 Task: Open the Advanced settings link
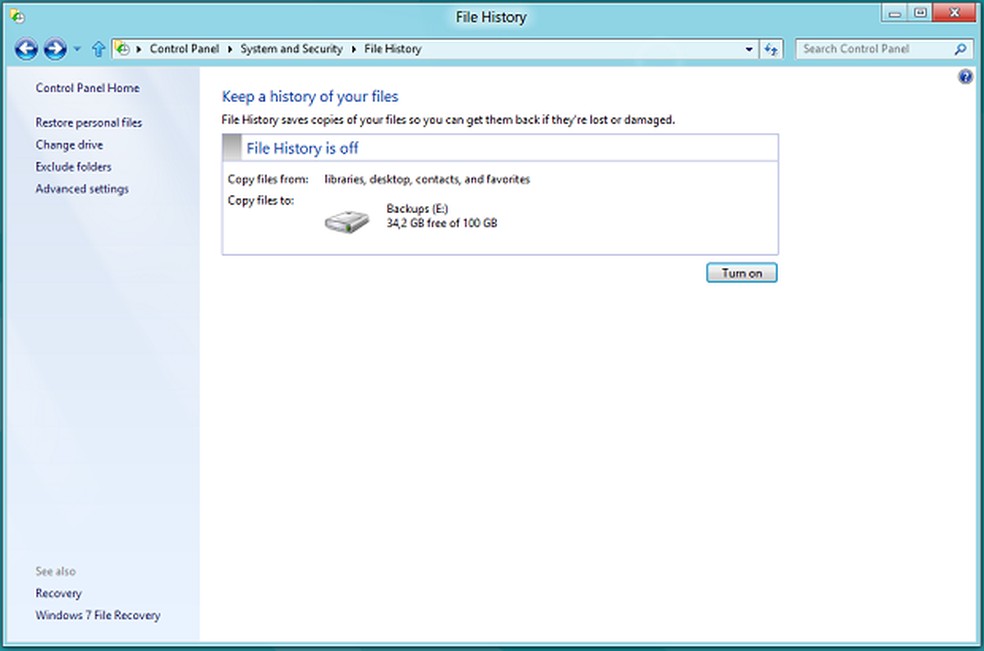tap(82, 188)
